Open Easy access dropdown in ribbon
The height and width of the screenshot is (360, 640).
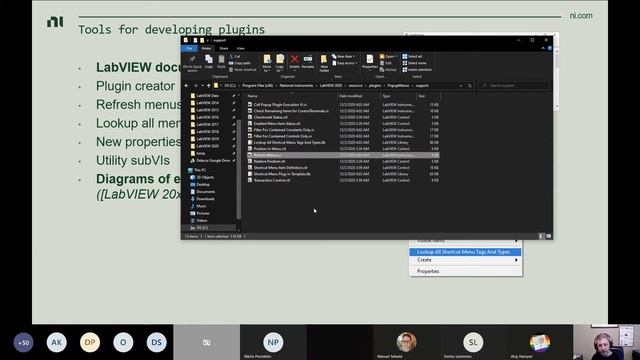click(345, 63)
